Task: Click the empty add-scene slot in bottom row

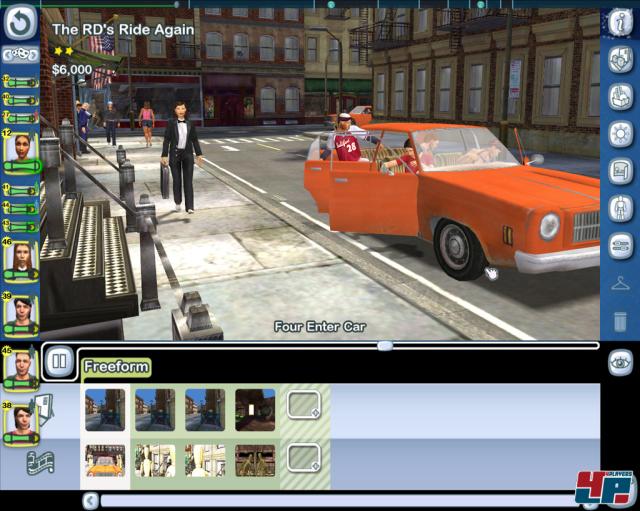Action: click(304, 458)
